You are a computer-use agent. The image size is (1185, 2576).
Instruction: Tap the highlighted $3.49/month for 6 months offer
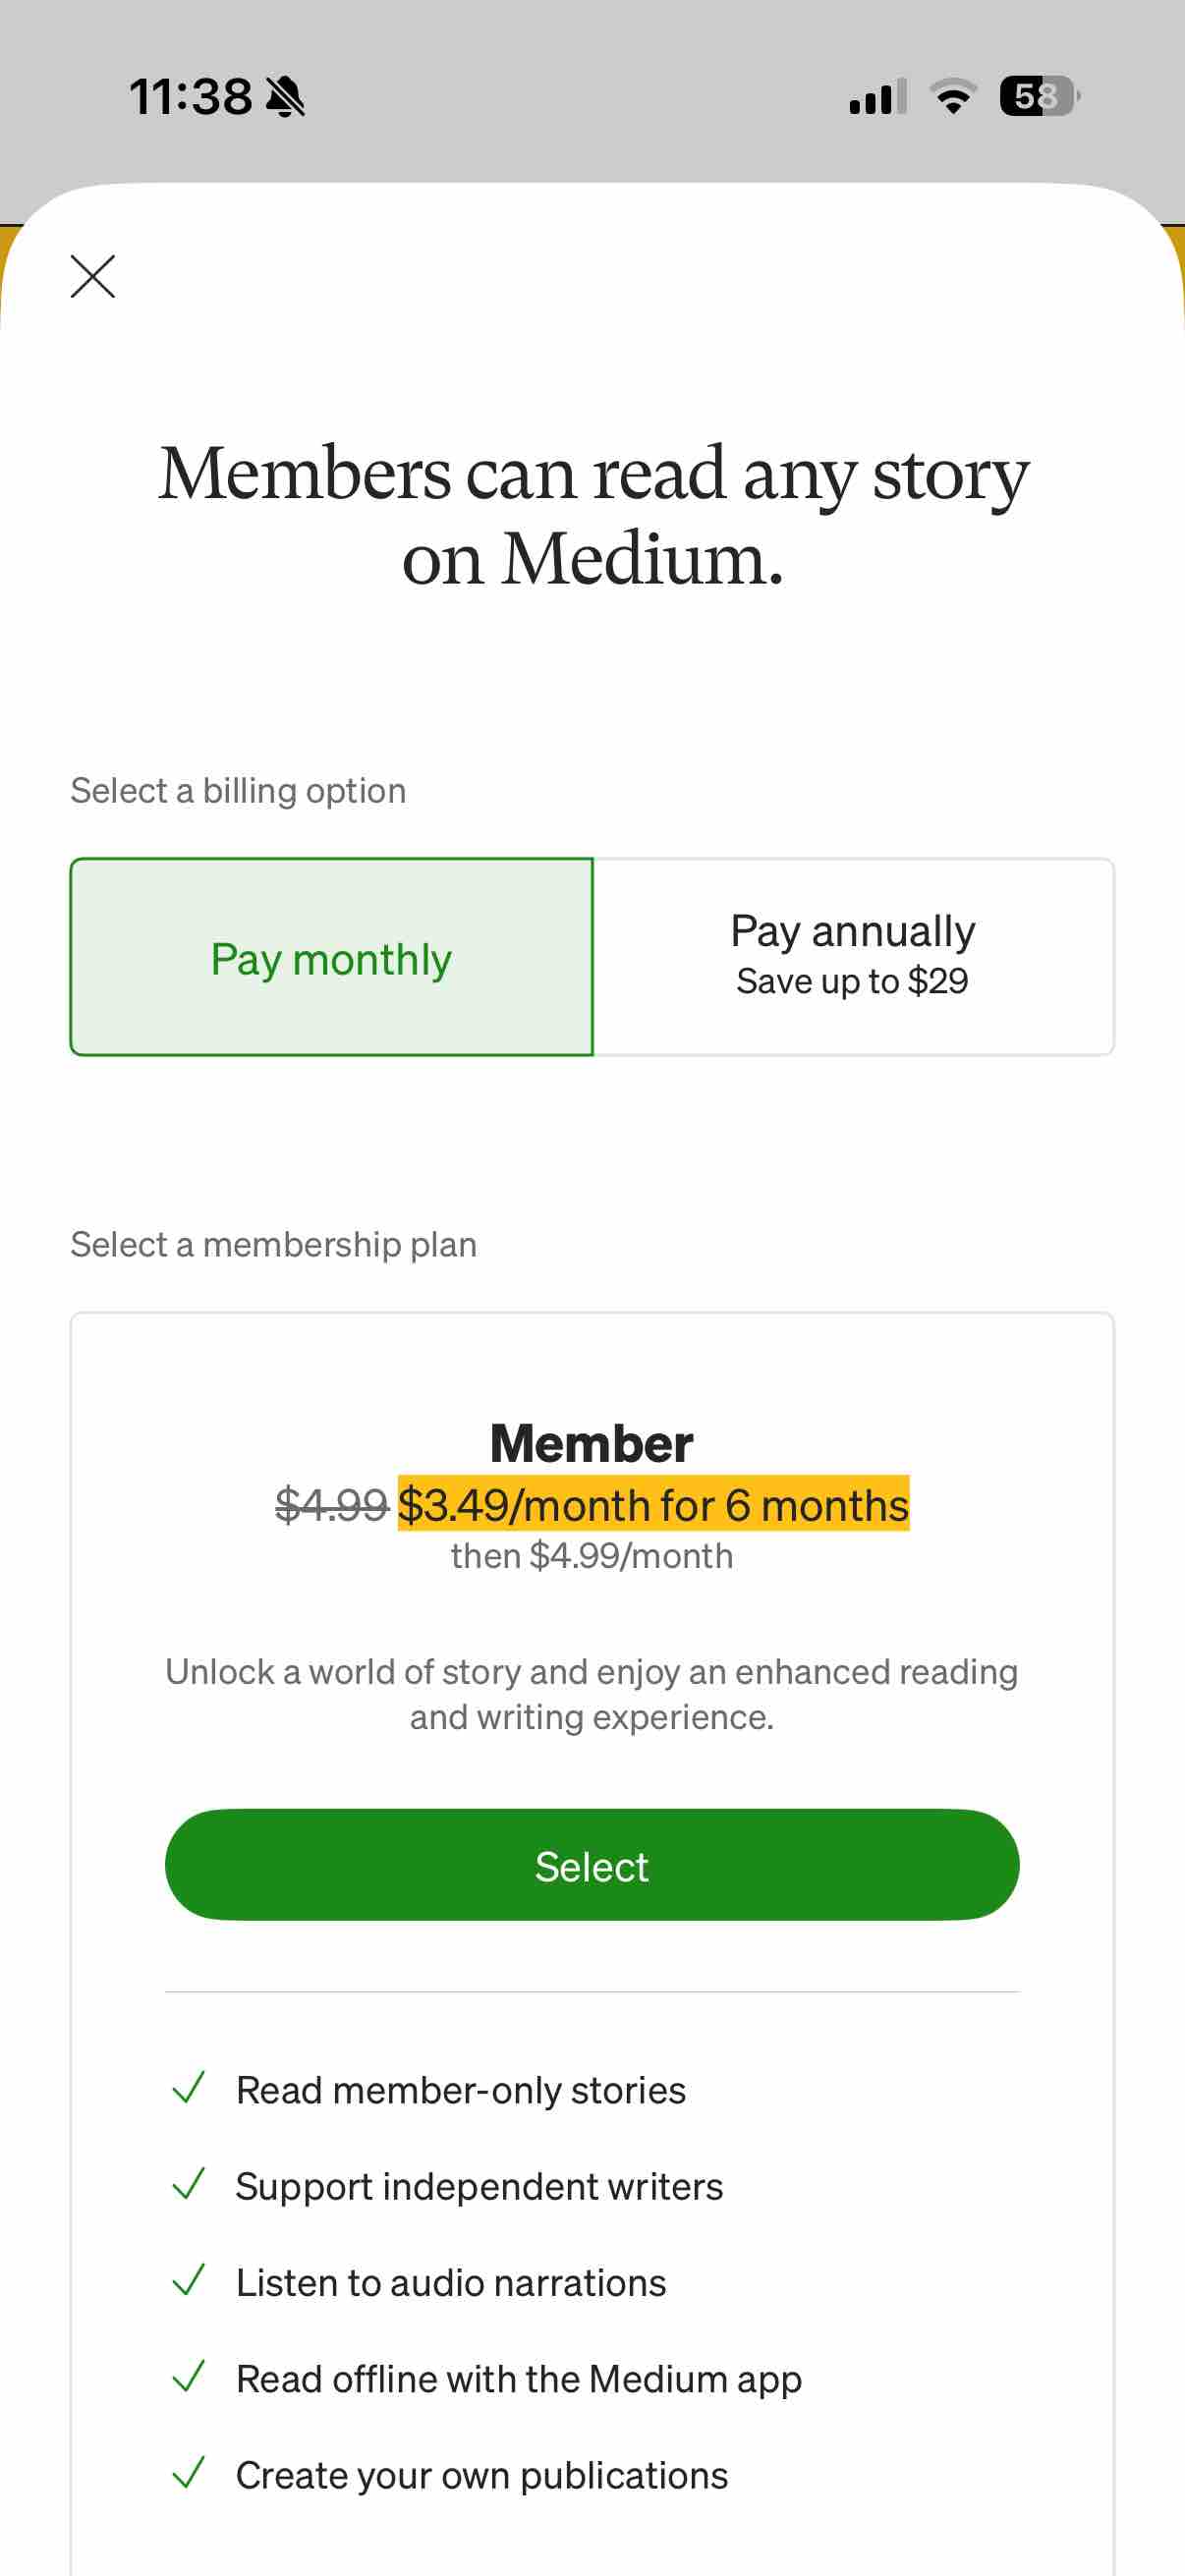tap(653, 1504)
